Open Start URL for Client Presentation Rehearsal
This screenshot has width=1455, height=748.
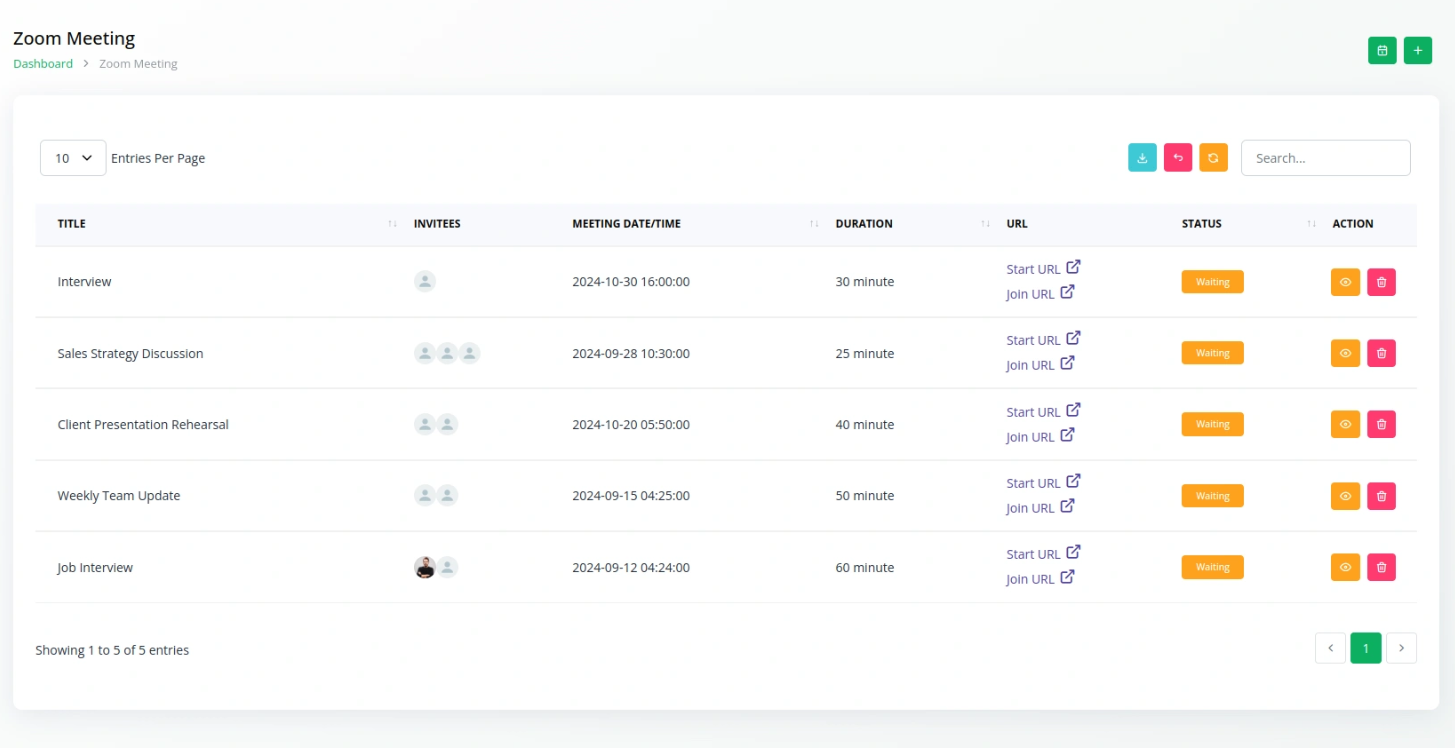tap(1043, 411)
